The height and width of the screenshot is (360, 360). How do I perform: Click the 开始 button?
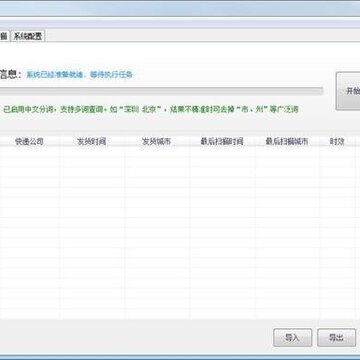(x=348, y=91)
